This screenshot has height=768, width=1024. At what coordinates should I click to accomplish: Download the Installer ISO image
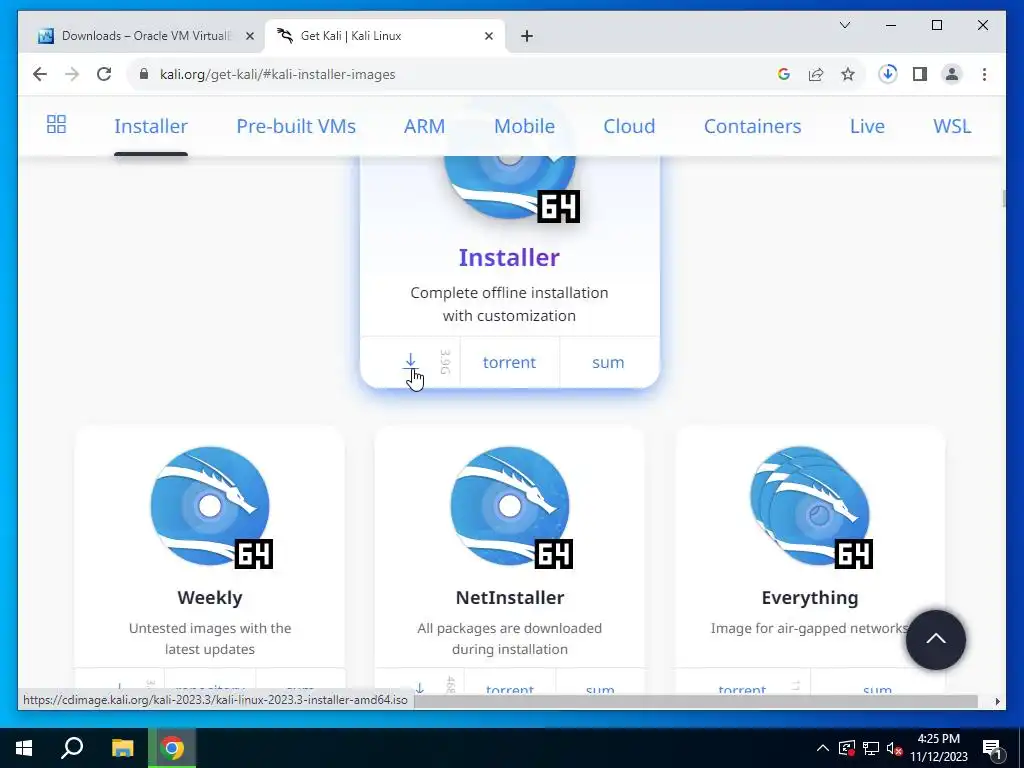[410, 362]
